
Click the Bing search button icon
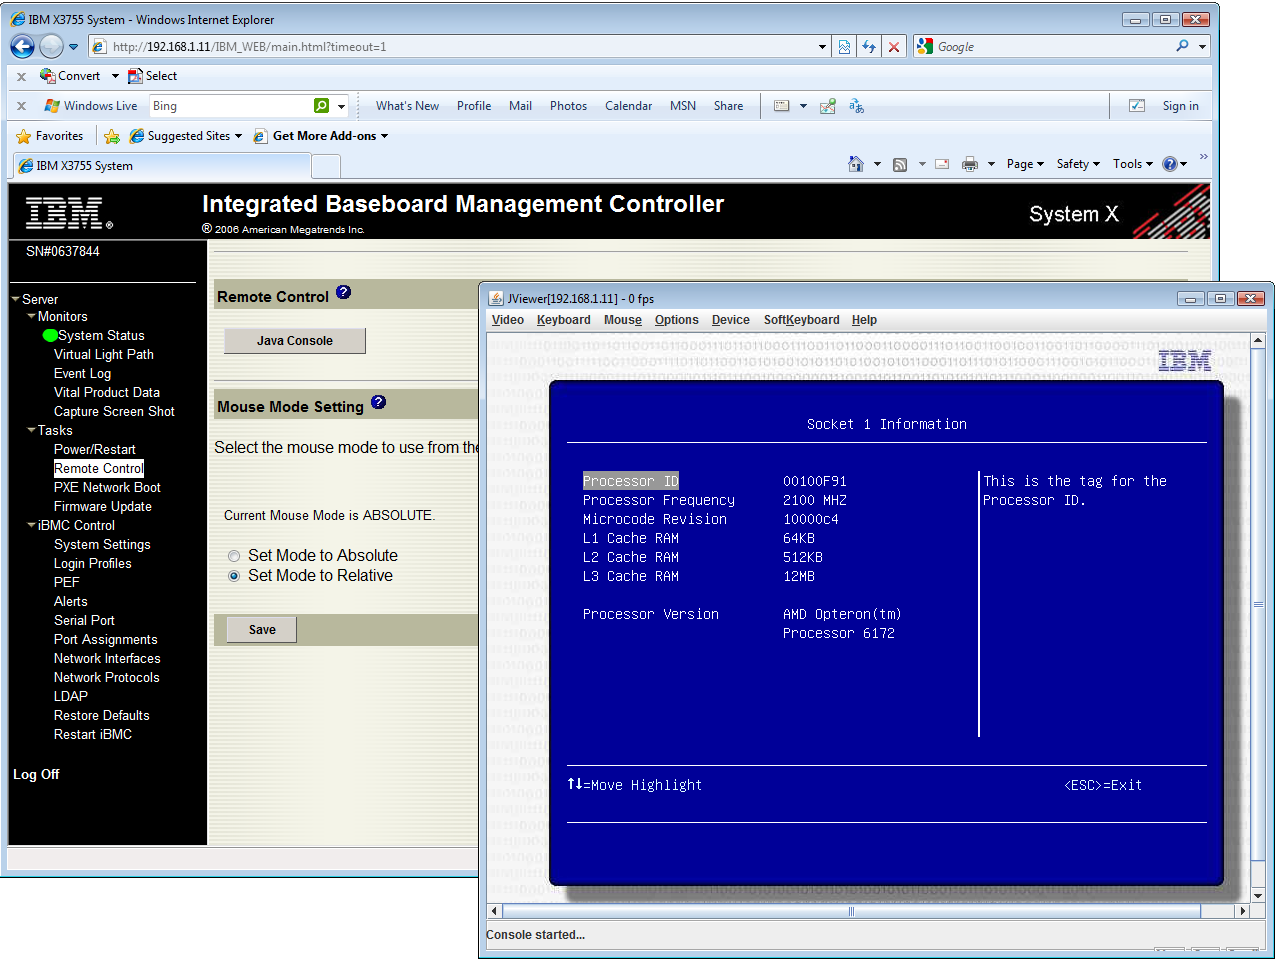(321, 106)
